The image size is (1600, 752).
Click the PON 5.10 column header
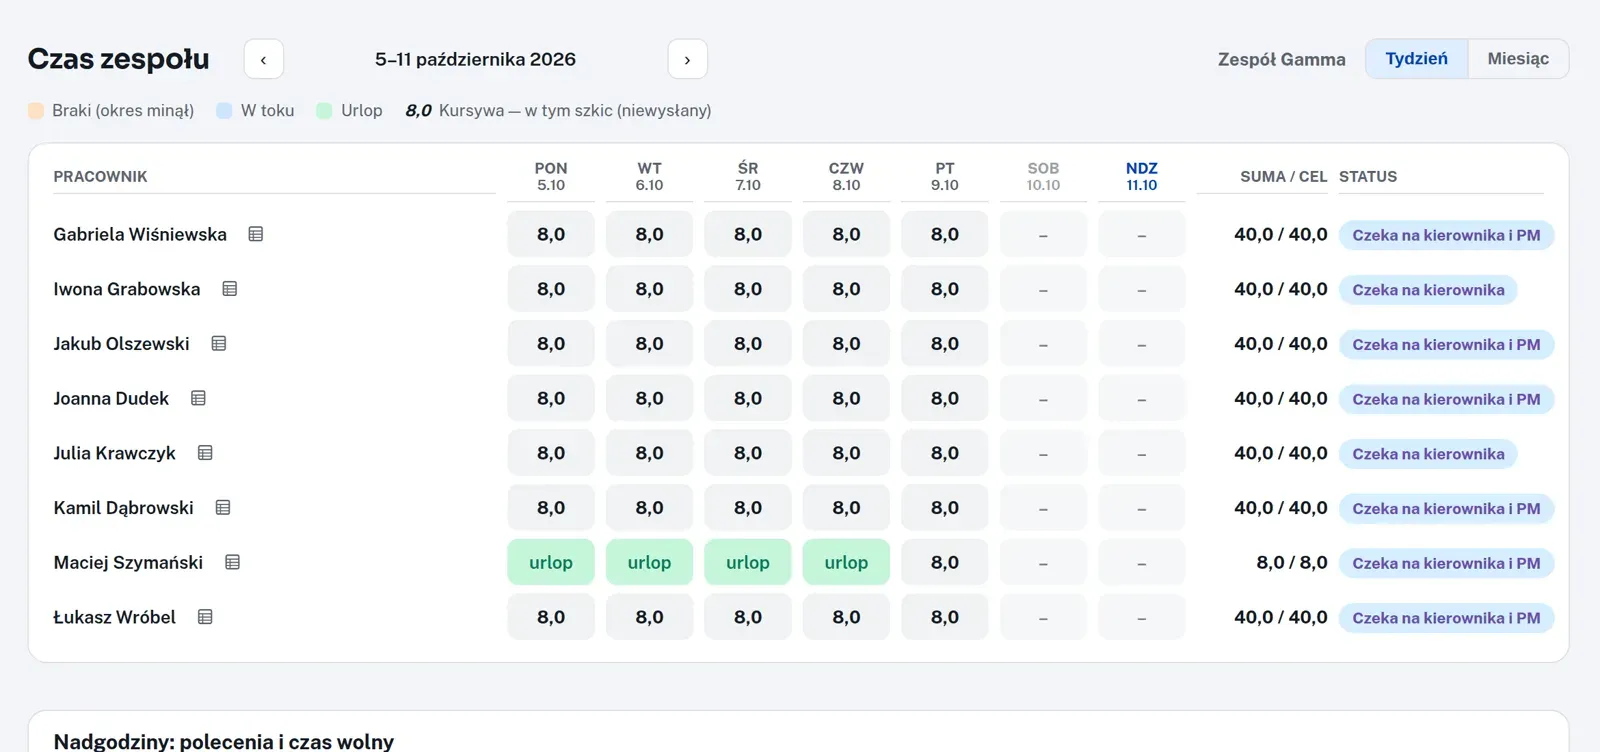tap(551, 176)
